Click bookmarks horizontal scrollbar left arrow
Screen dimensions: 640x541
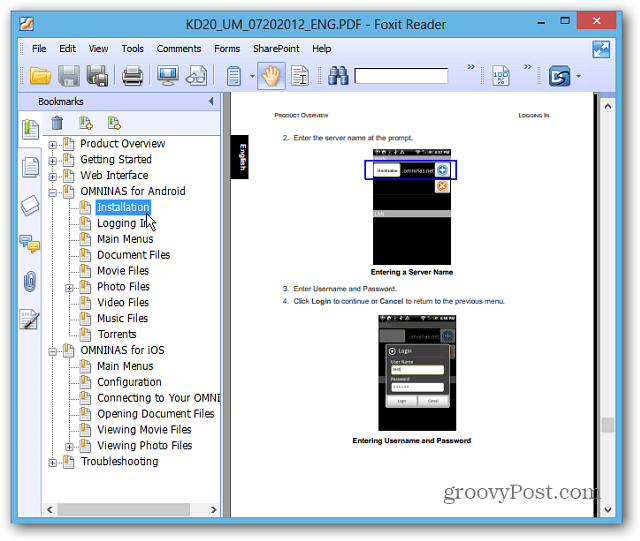pyautogui.click(x=50, y=510)
